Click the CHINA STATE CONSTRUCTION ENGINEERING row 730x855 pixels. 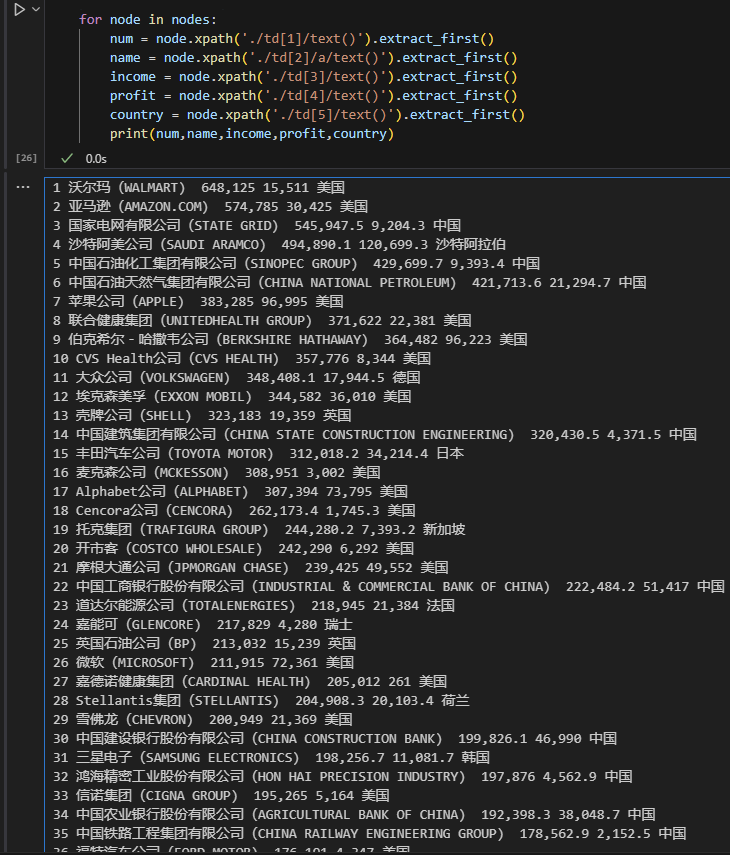tap(375, 435)
